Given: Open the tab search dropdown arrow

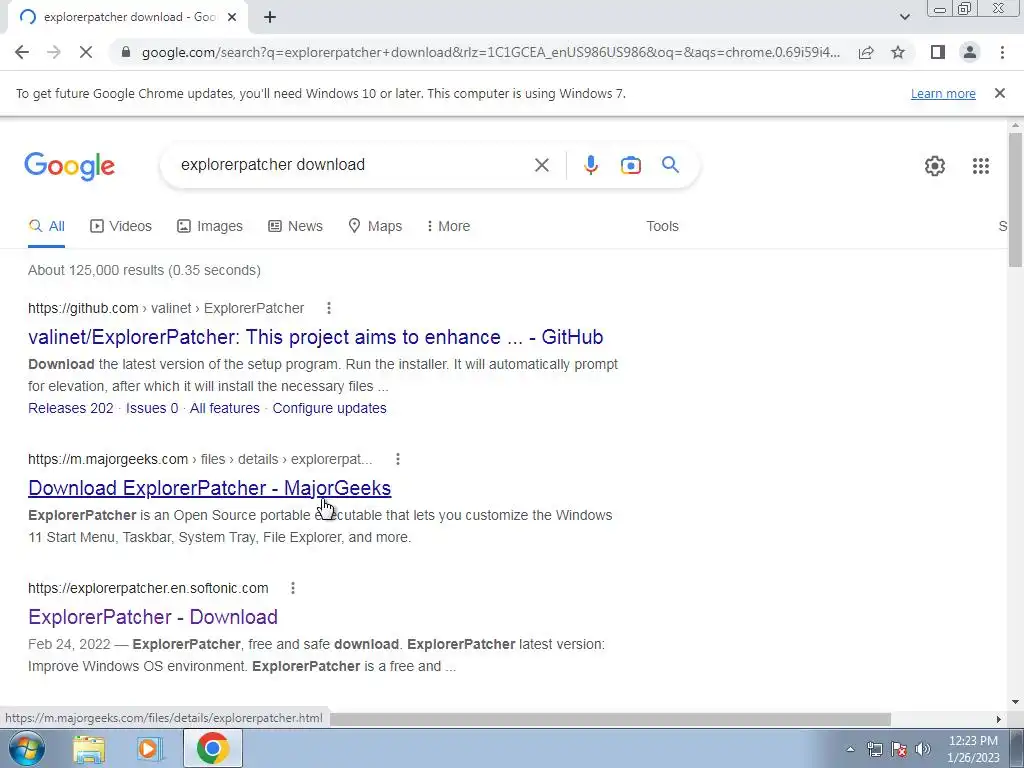Looking at the screenshot, I should coord(904,17).
